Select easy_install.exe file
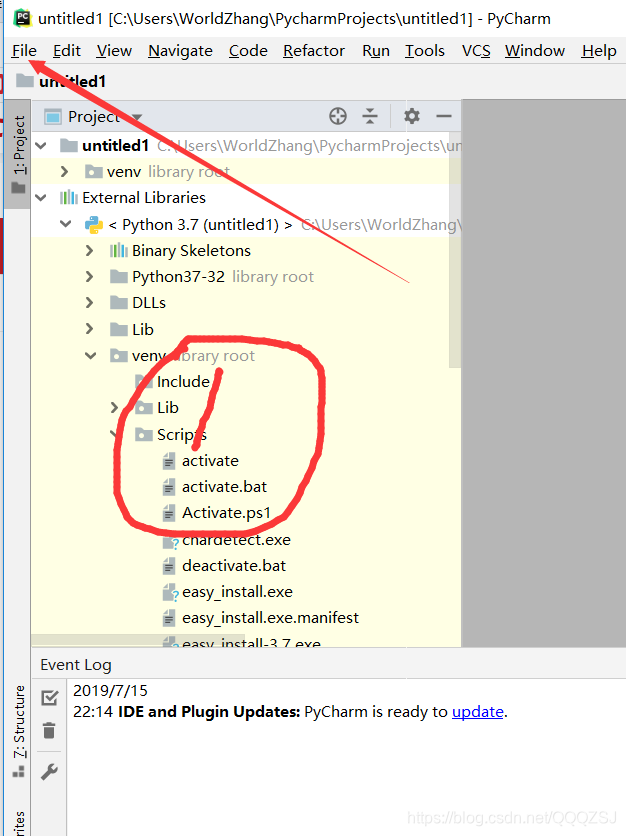This screenshot has height=836, width=626. 237,592
